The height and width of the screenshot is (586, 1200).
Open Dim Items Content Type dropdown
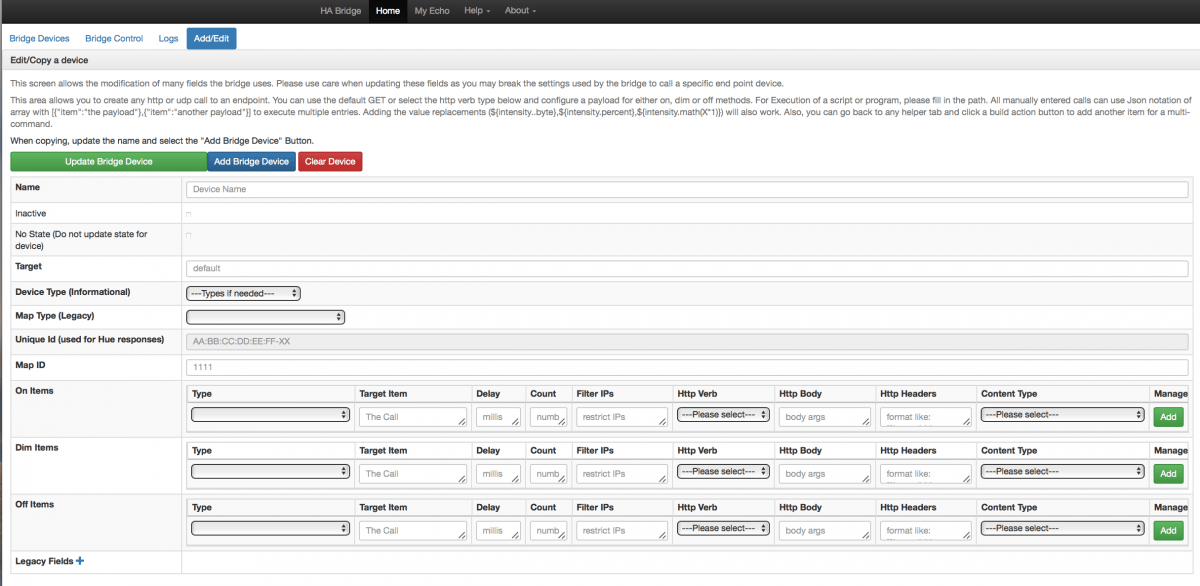tap(1061, 472)
